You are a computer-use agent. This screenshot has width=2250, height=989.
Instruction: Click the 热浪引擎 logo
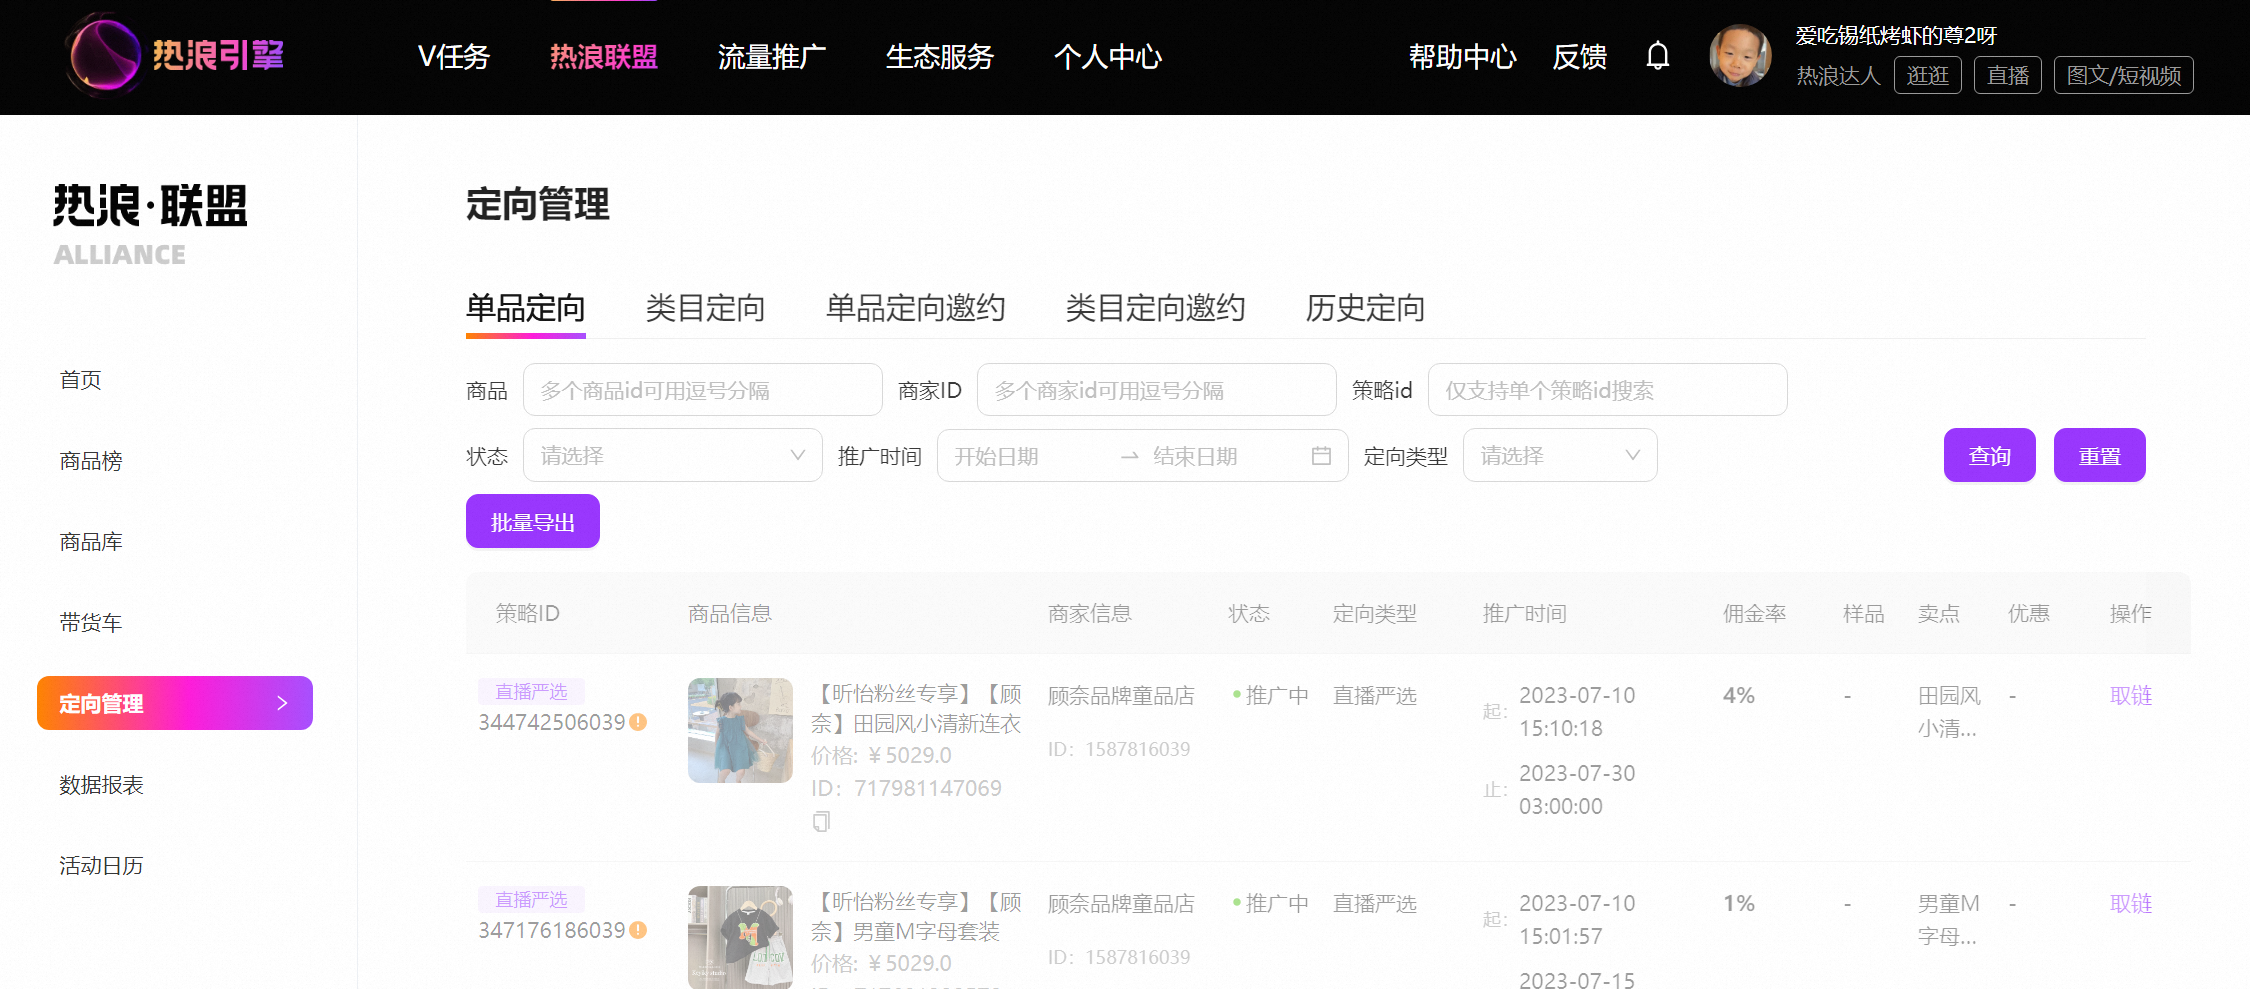click(176, 55)
